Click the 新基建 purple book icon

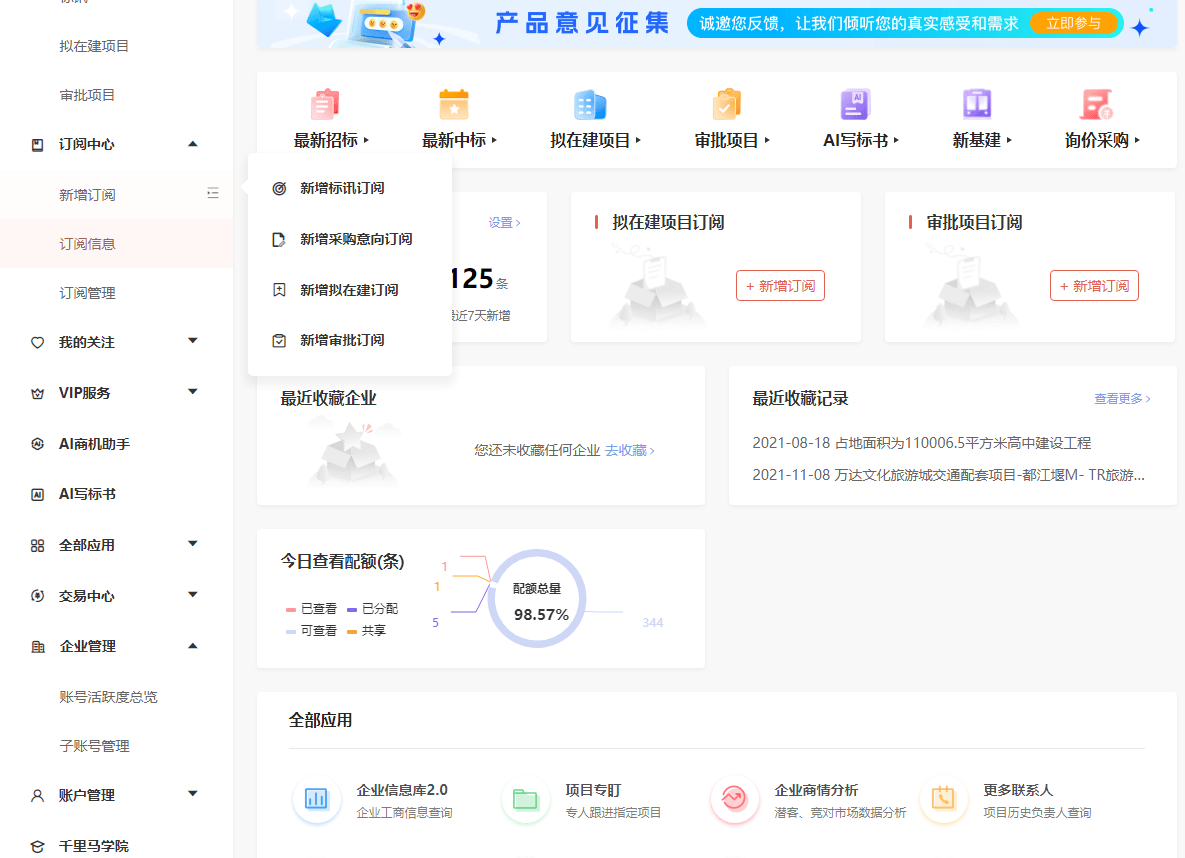click(x=976, y=104)
